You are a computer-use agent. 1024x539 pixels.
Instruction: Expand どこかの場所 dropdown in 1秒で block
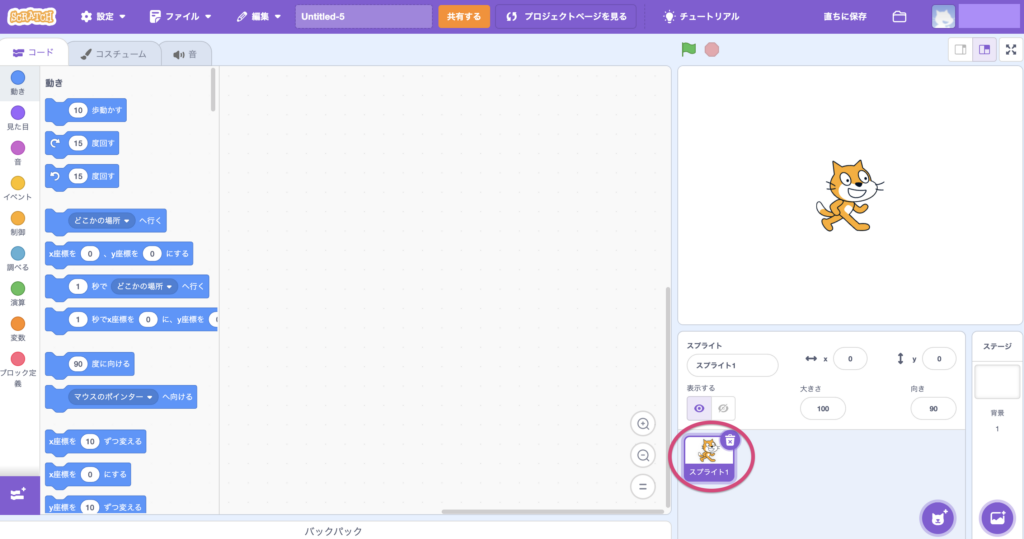[144, 286]
